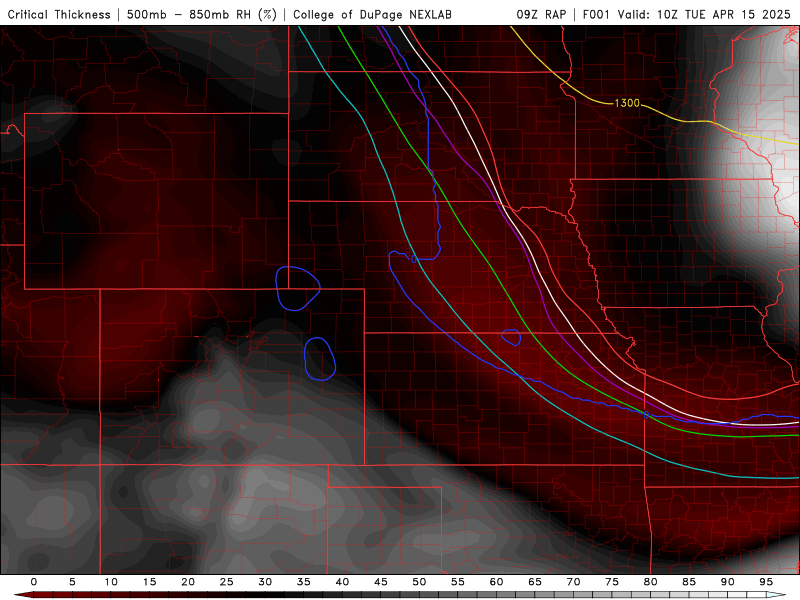Click the 95 value on the color scale

coord(766,582)
